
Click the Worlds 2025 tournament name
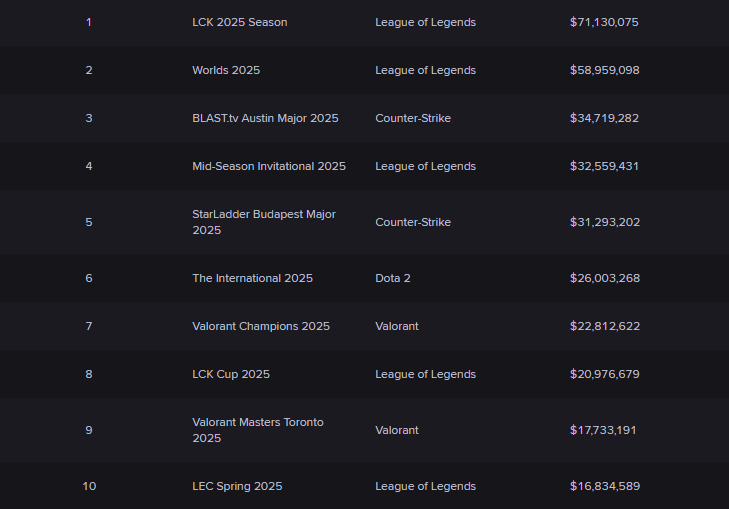pyautogui.click(x=226, y=70)
